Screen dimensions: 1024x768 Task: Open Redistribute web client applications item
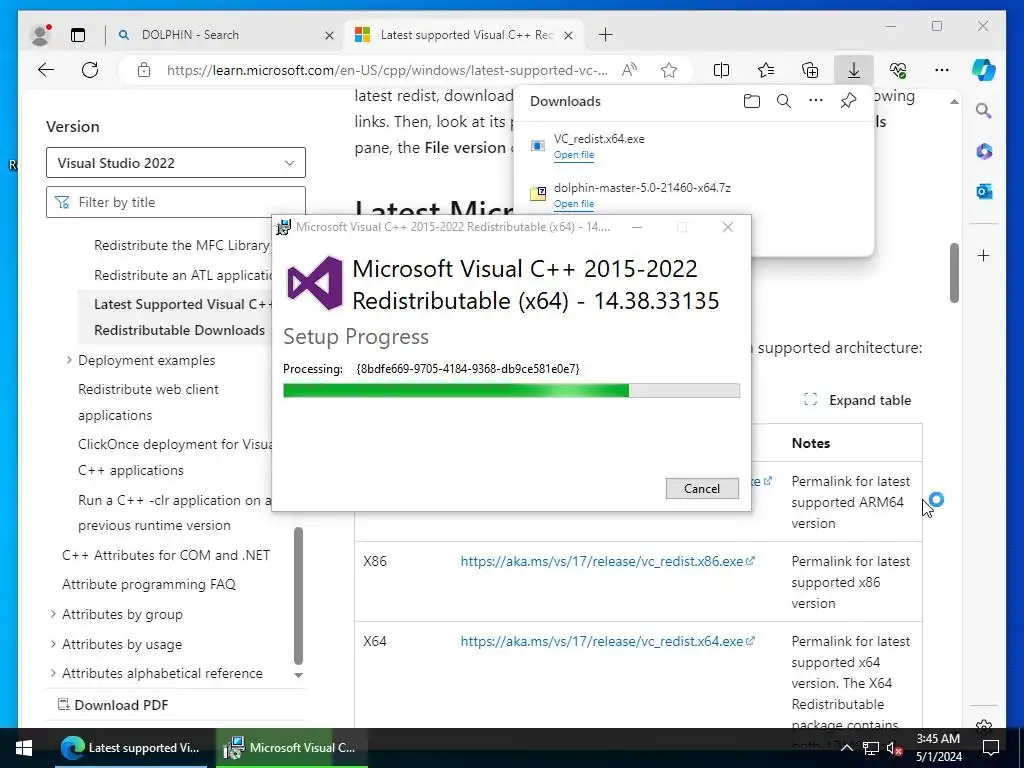click(x=148, y=402)
